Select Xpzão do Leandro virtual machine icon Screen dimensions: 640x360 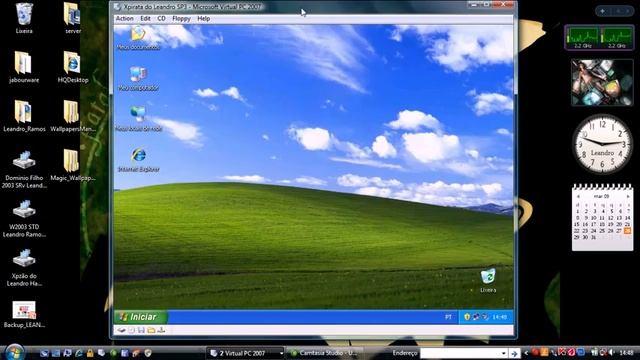point(24,267)
